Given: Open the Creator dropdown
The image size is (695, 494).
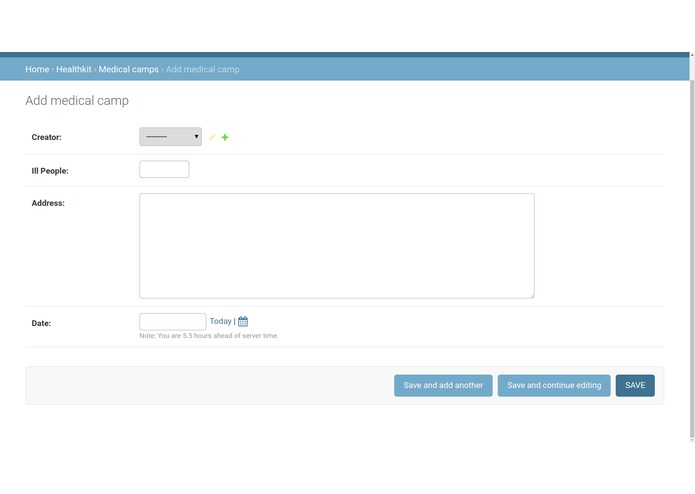Looking at the screenshot, I should [x=170, y=136].
